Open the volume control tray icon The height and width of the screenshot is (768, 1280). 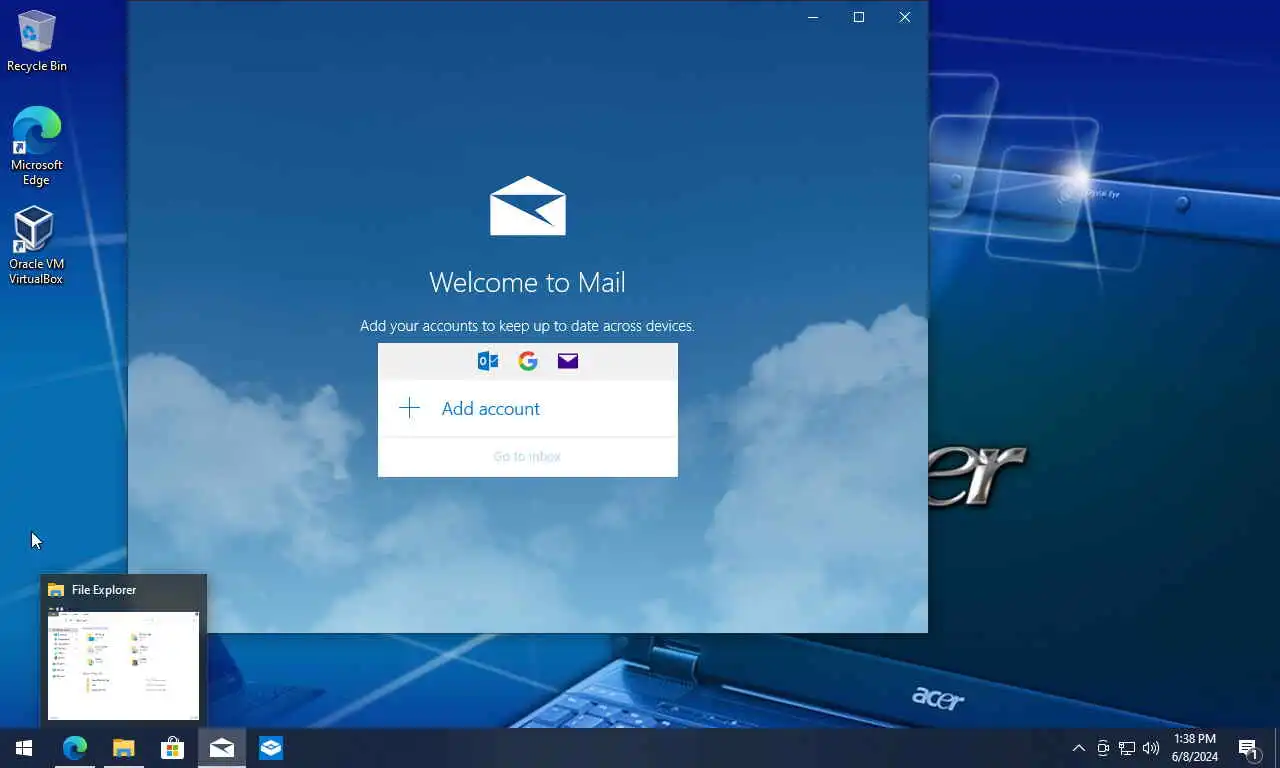pos(1151,748)
